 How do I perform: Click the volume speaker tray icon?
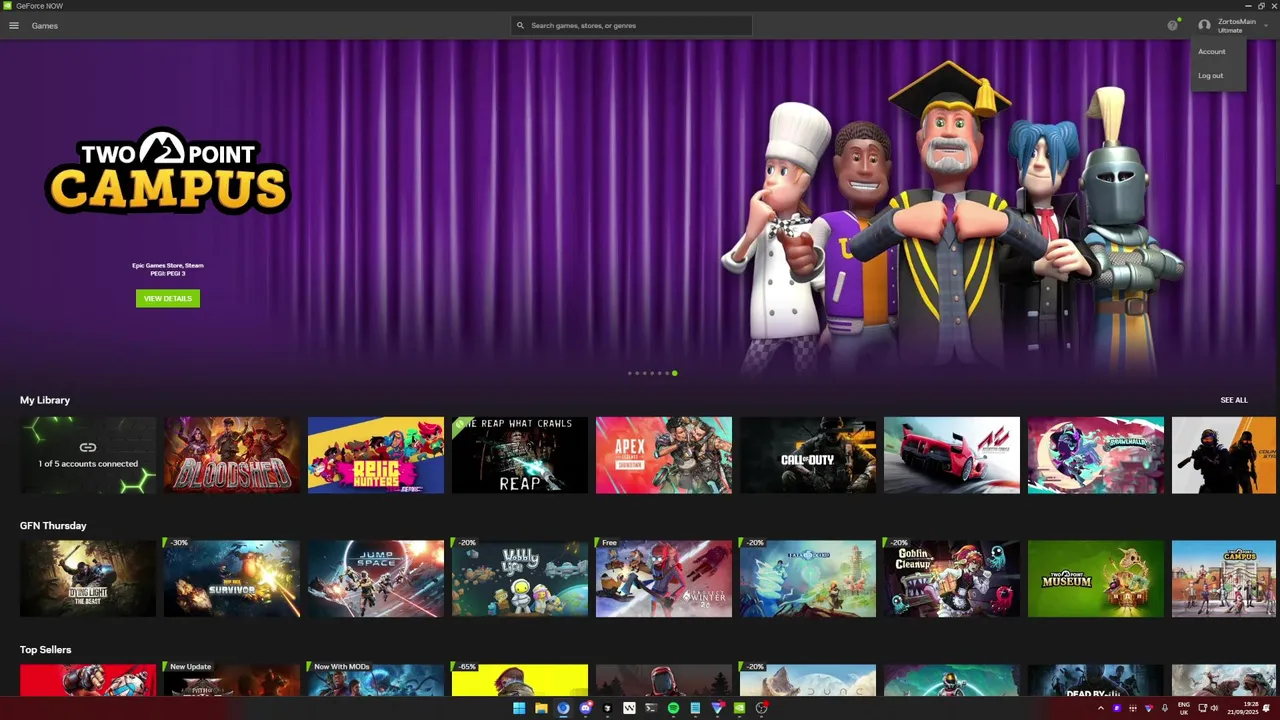point(1215,708)
